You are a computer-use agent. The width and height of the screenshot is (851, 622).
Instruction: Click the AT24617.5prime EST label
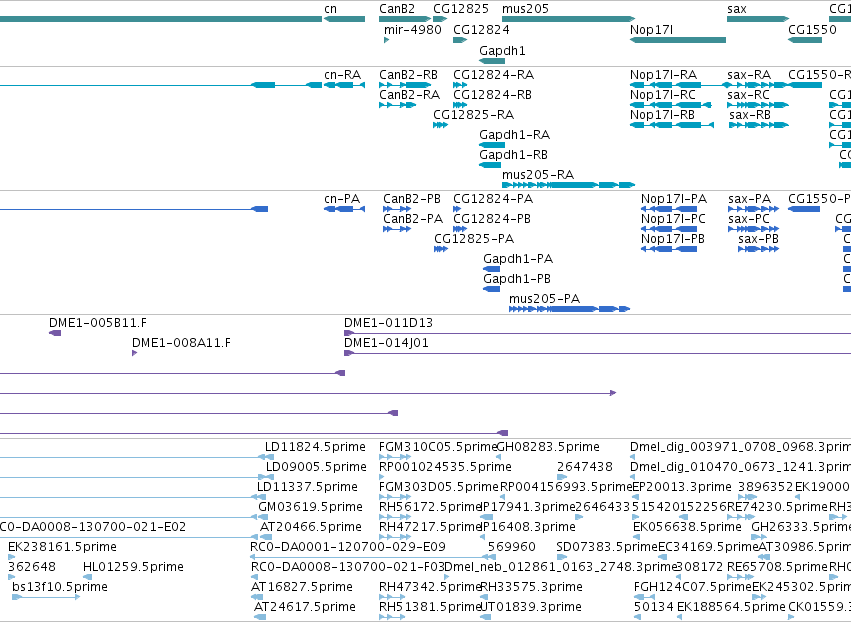tap(305, 607)
